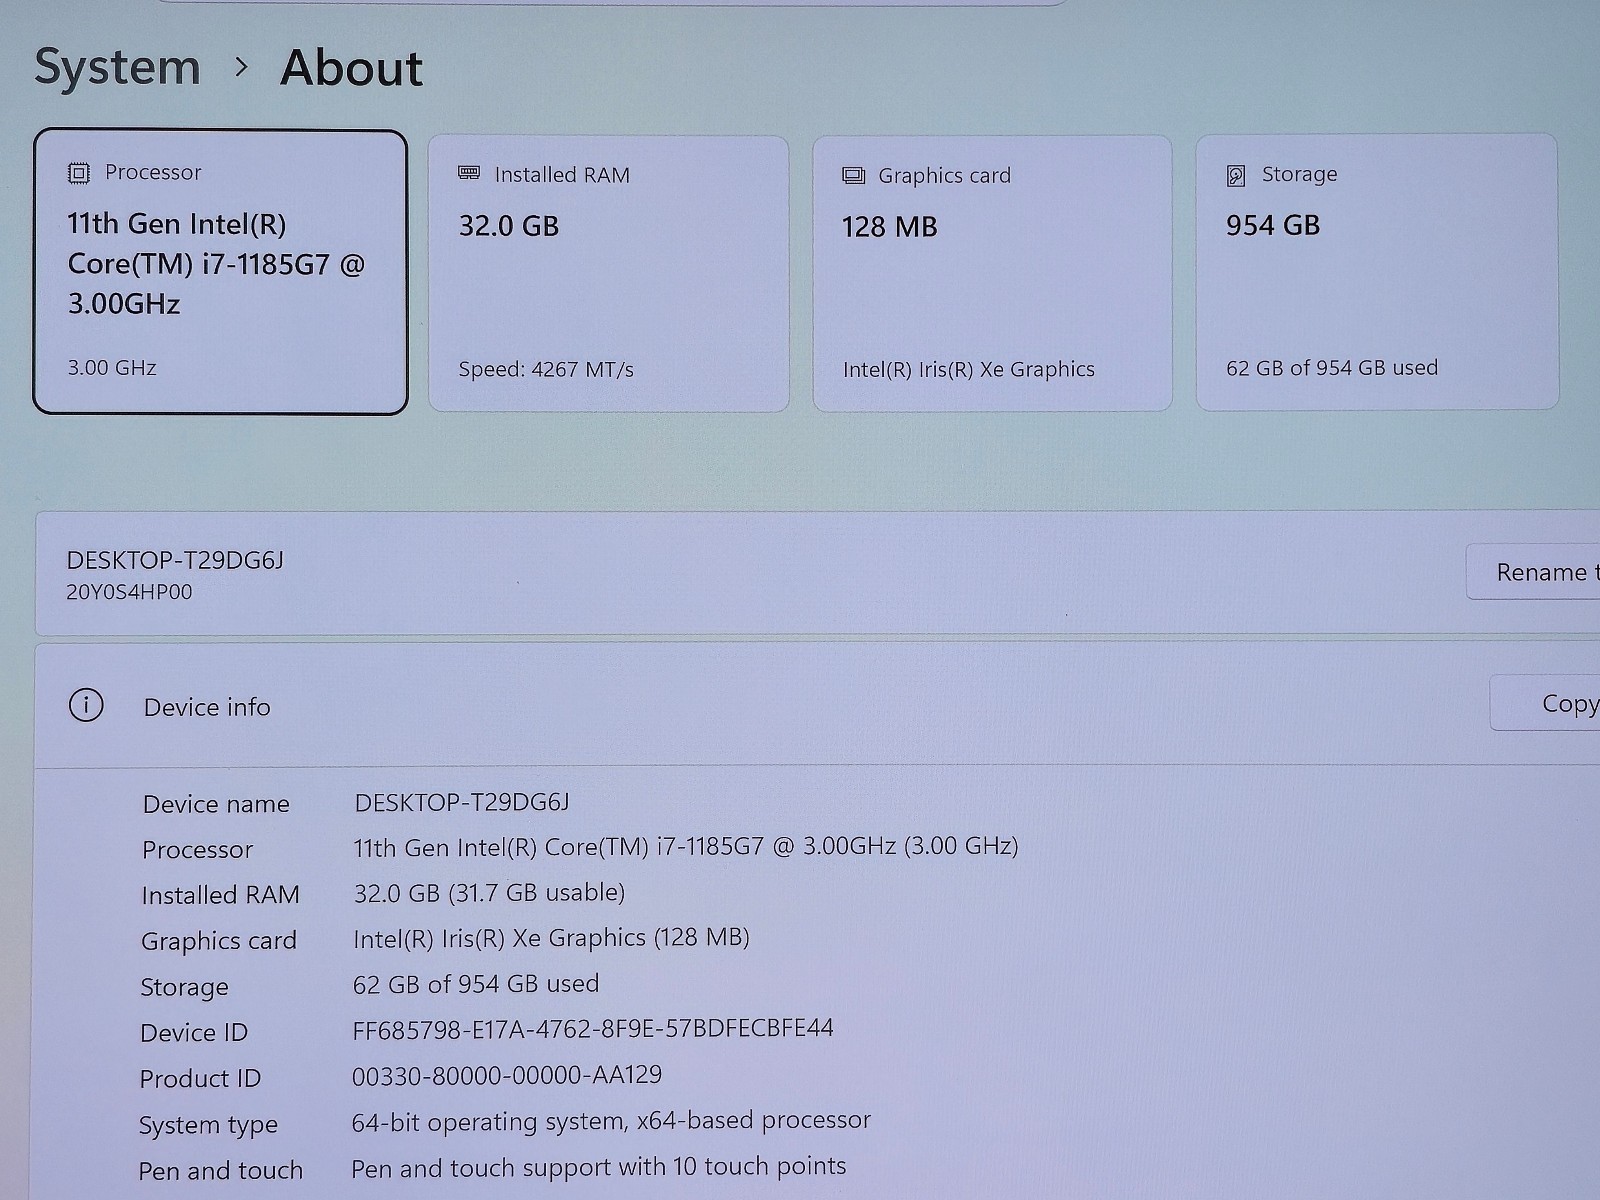1600x1200 pixels.
Task: Click the Rename this PC button
Action: coord(1534,572)
